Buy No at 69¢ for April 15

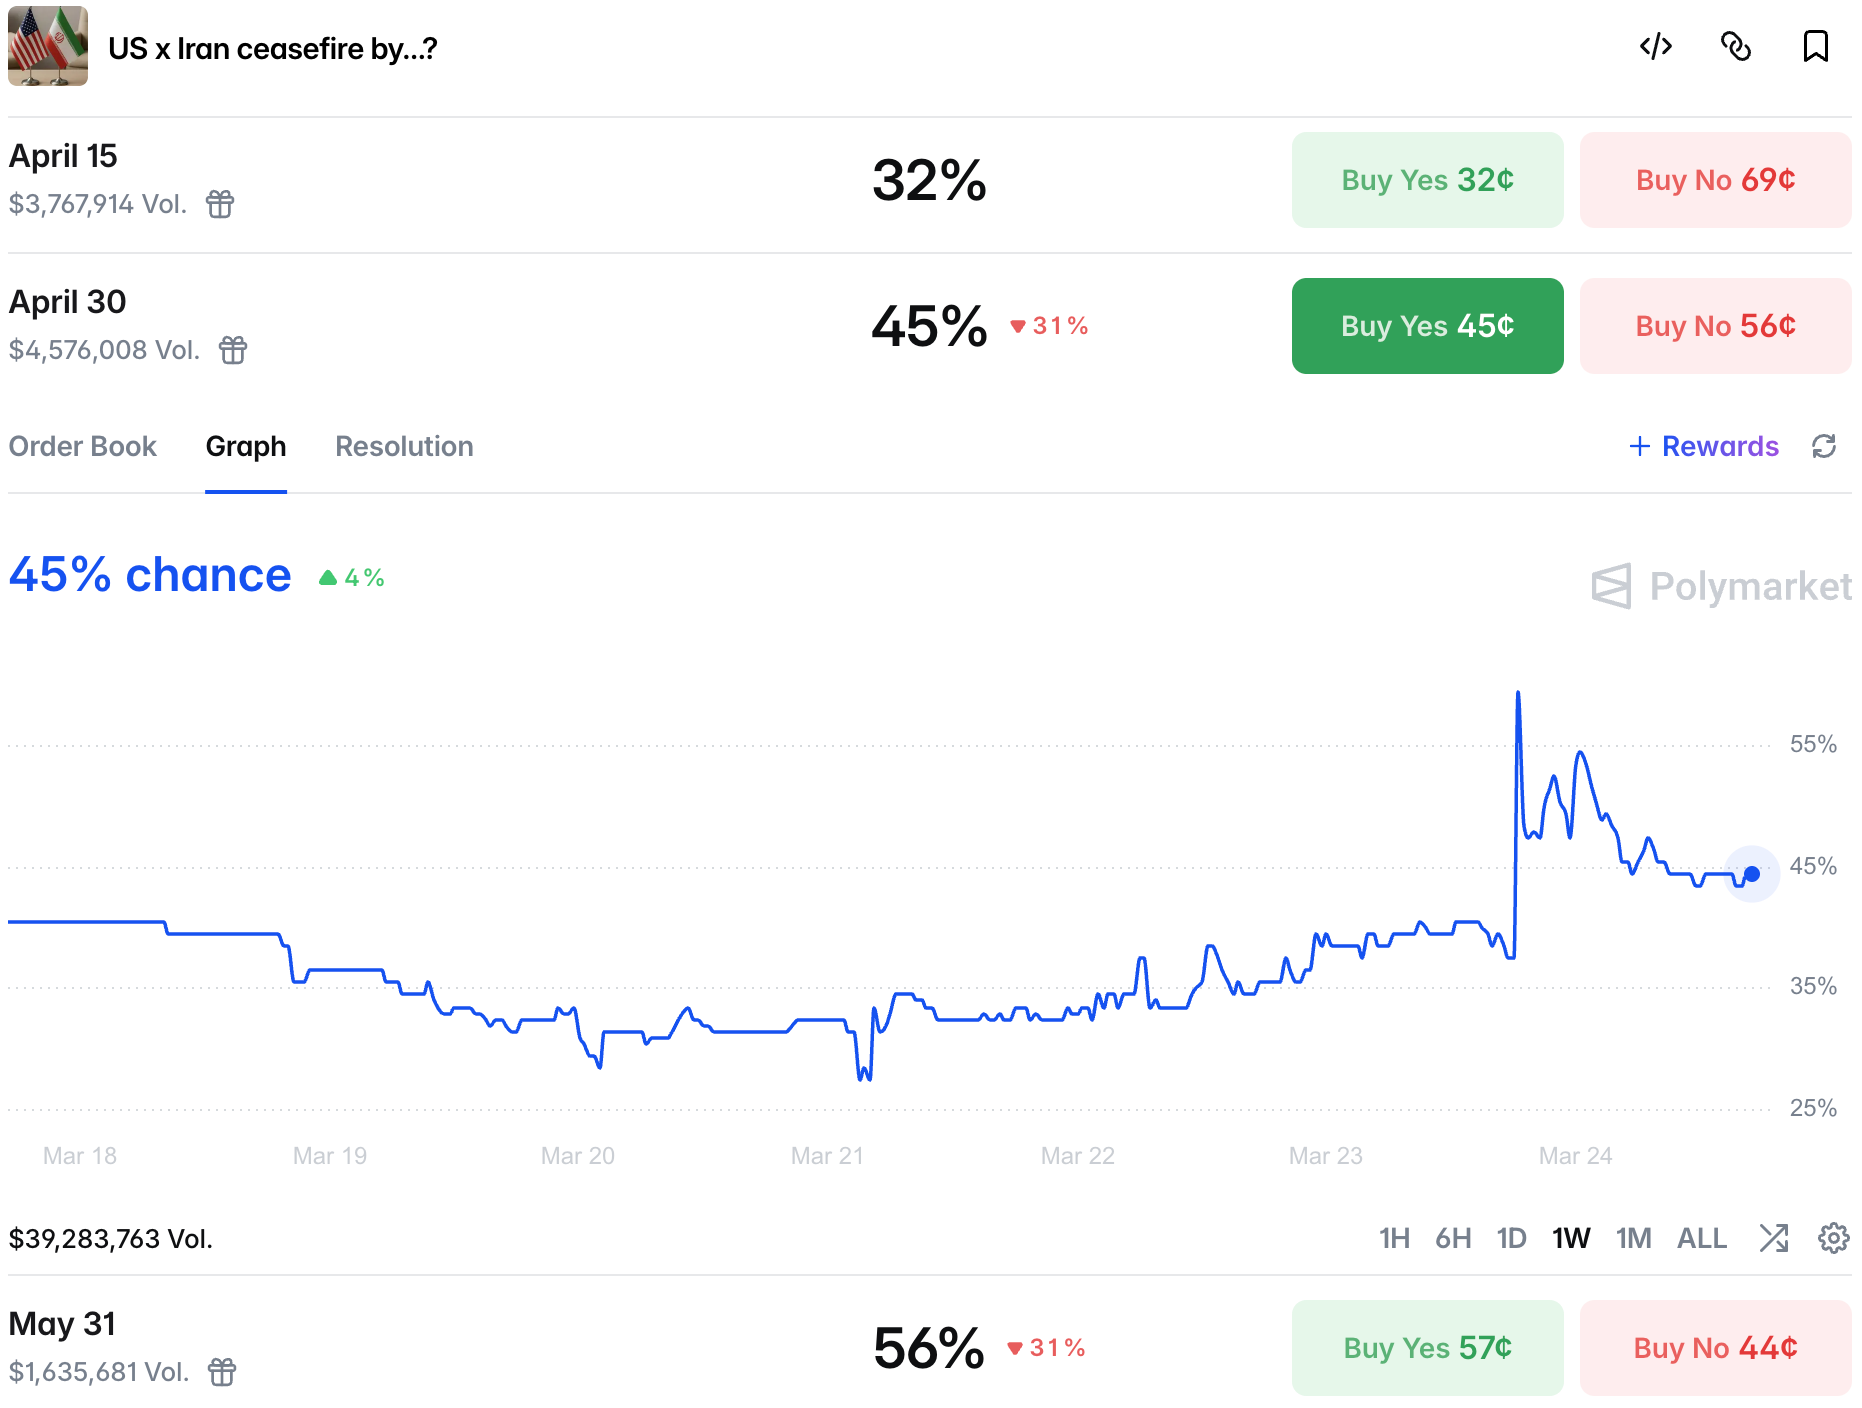pos(1715,180)
